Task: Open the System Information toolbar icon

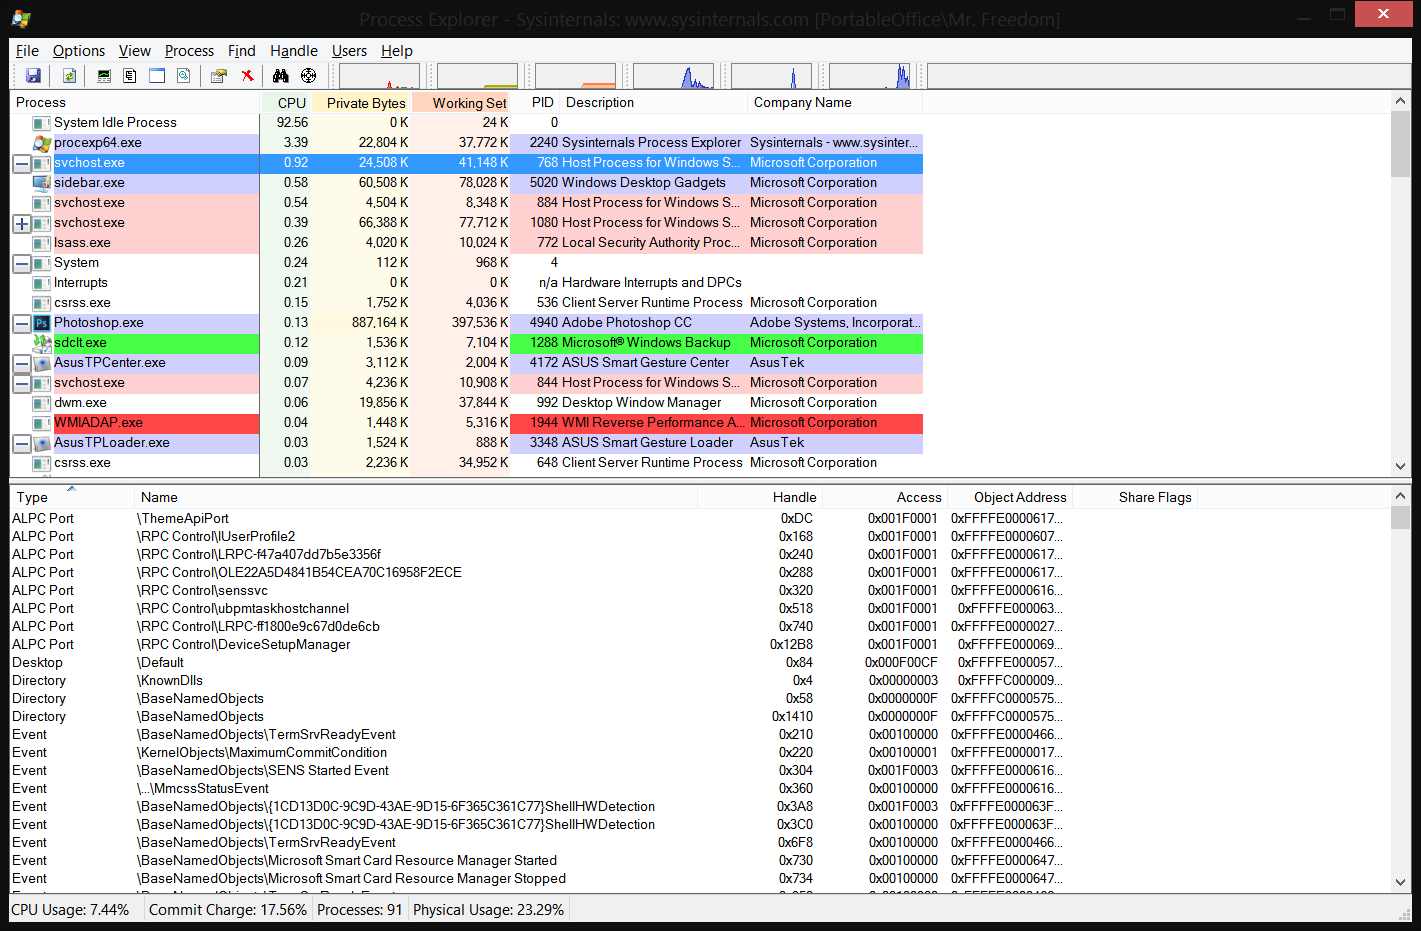Action: [x=104, y=76]
